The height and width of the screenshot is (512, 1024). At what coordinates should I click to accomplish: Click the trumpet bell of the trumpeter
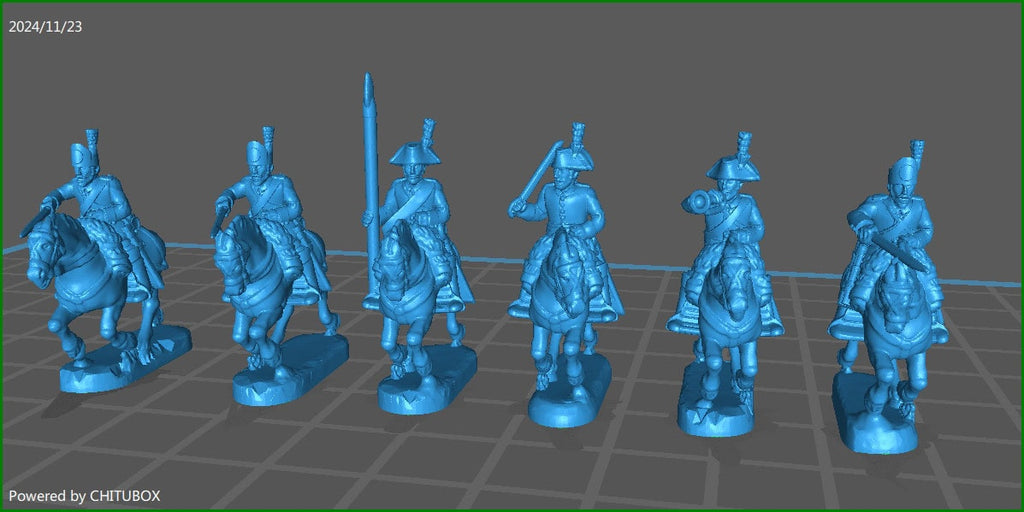(x=690, y=206)
